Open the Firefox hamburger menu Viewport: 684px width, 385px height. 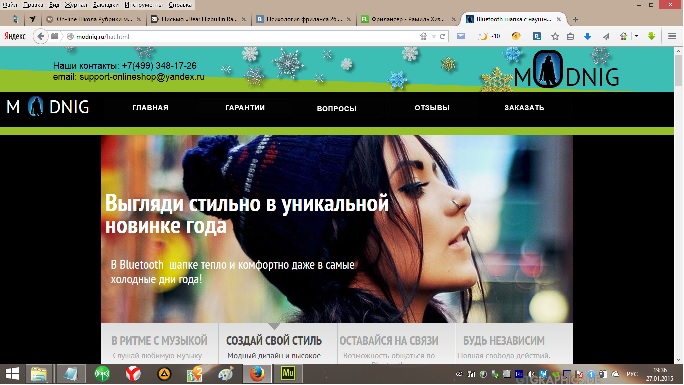(672, 36)
